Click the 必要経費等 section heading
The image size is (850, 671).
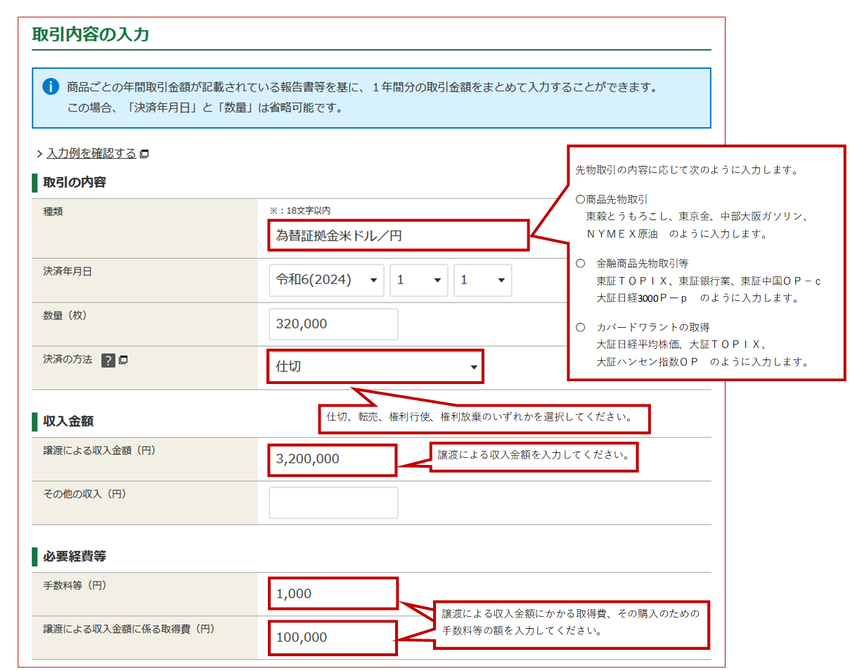tap(75, 556)
